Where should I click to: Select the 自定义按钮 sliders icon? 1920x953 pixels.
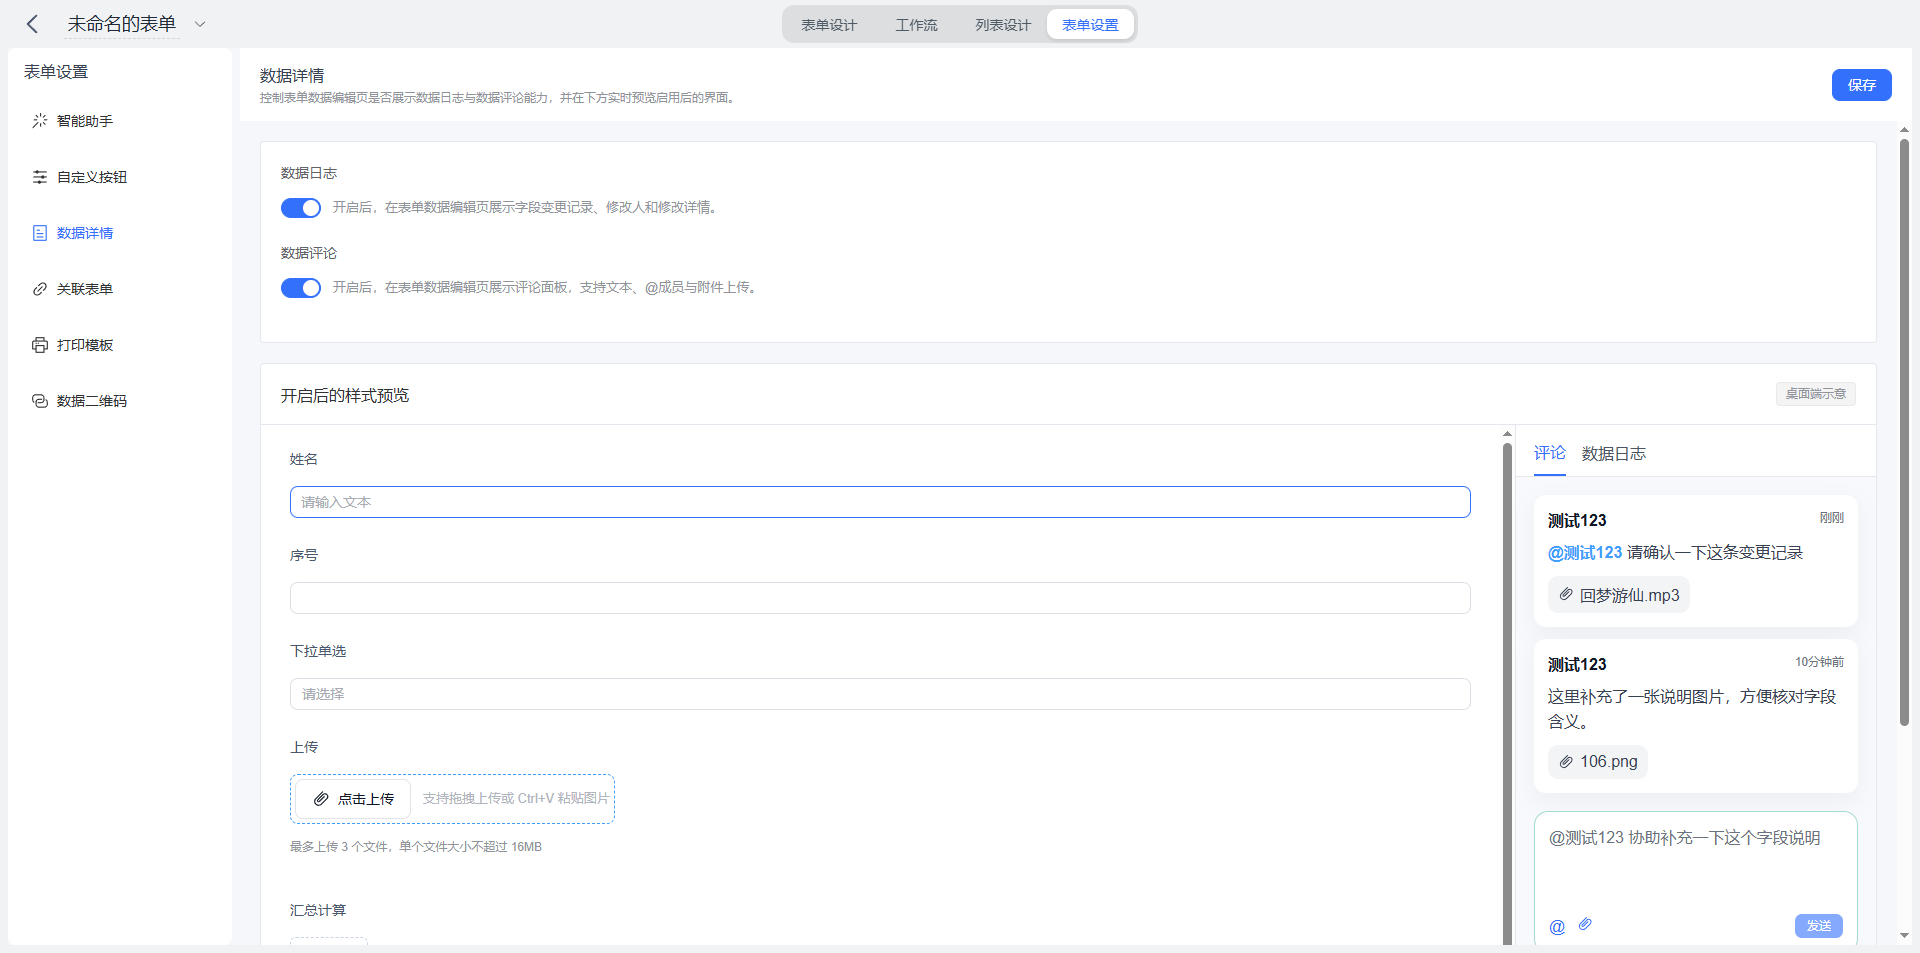(40, 177)
